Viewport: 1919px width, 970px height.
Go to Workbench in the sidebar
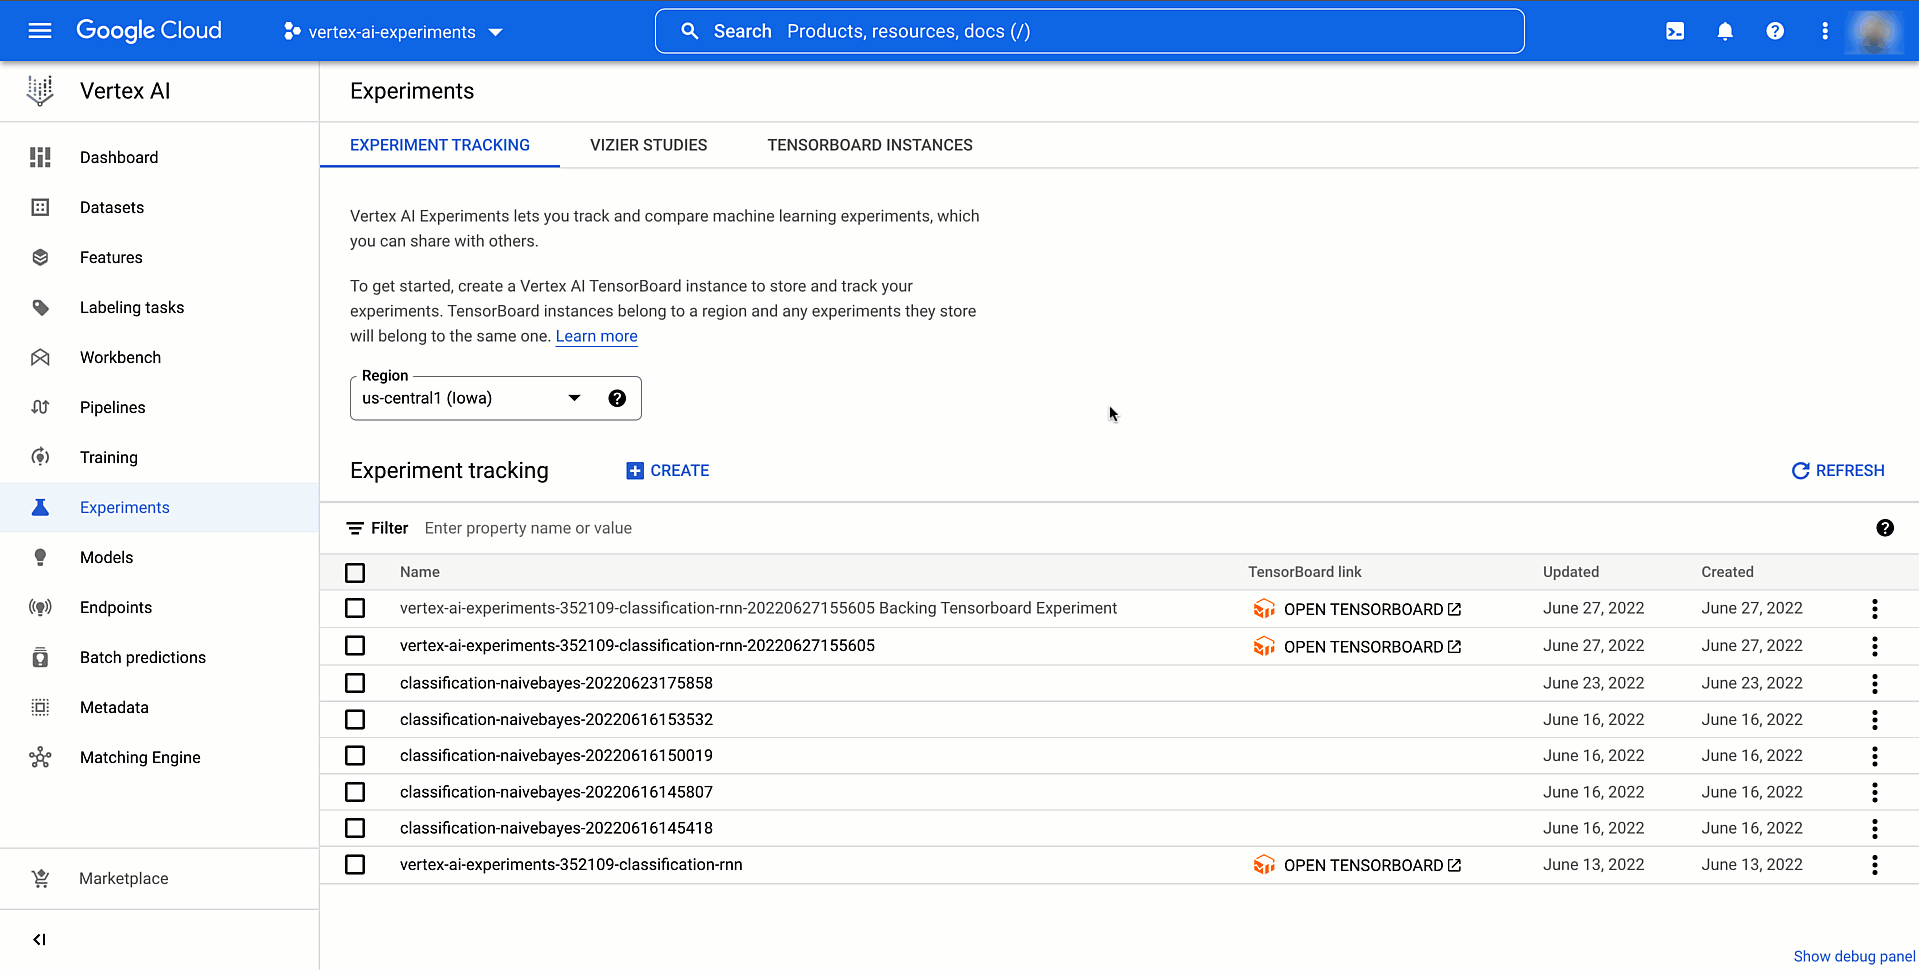click(120, 357)
